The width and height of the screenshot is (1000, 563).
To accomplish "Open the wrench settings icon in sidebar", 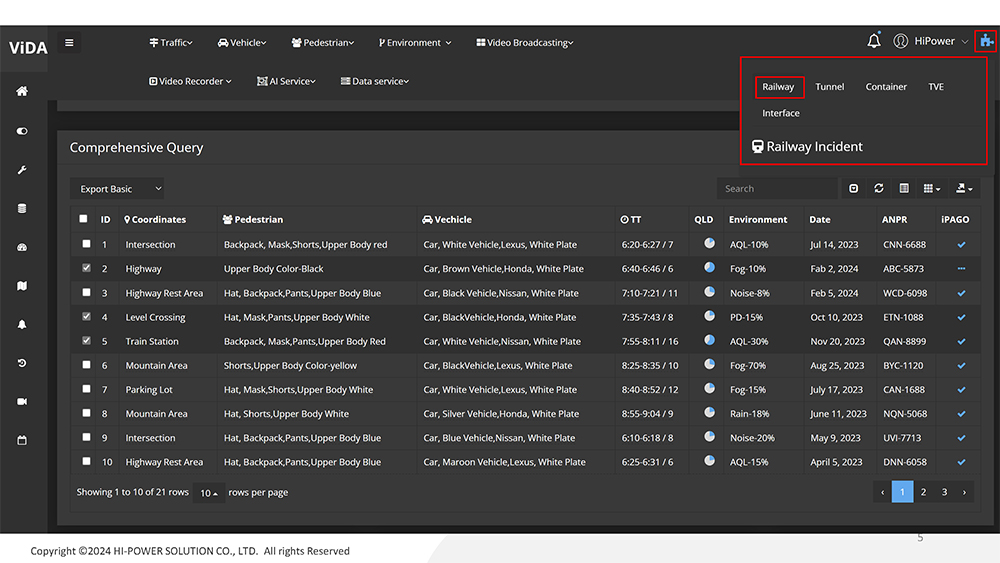I will [22, 170].
